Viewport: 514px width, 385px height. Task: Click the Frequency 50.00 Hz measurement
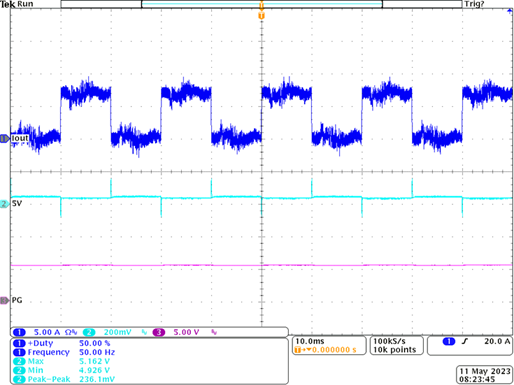[x=64, y=352]
